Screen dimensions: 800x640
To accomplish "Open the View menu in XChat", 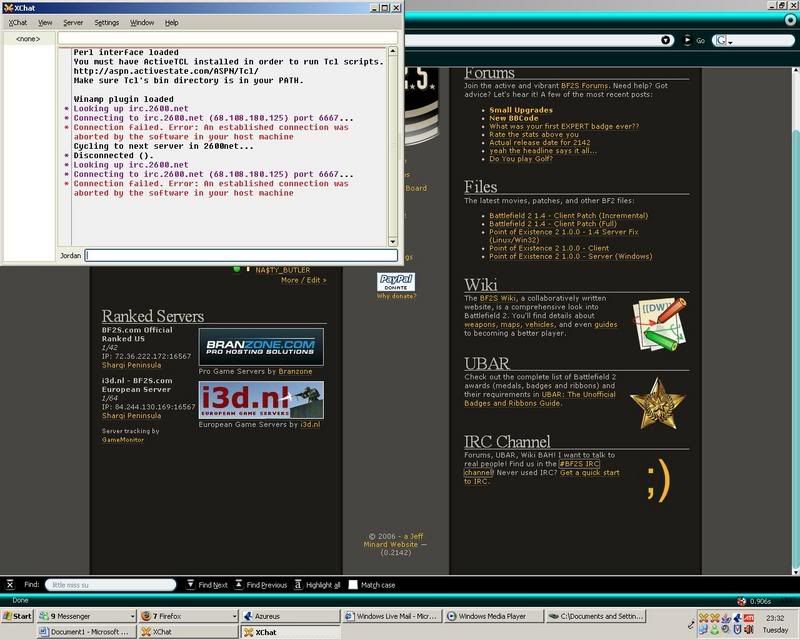I will [45, 22].
